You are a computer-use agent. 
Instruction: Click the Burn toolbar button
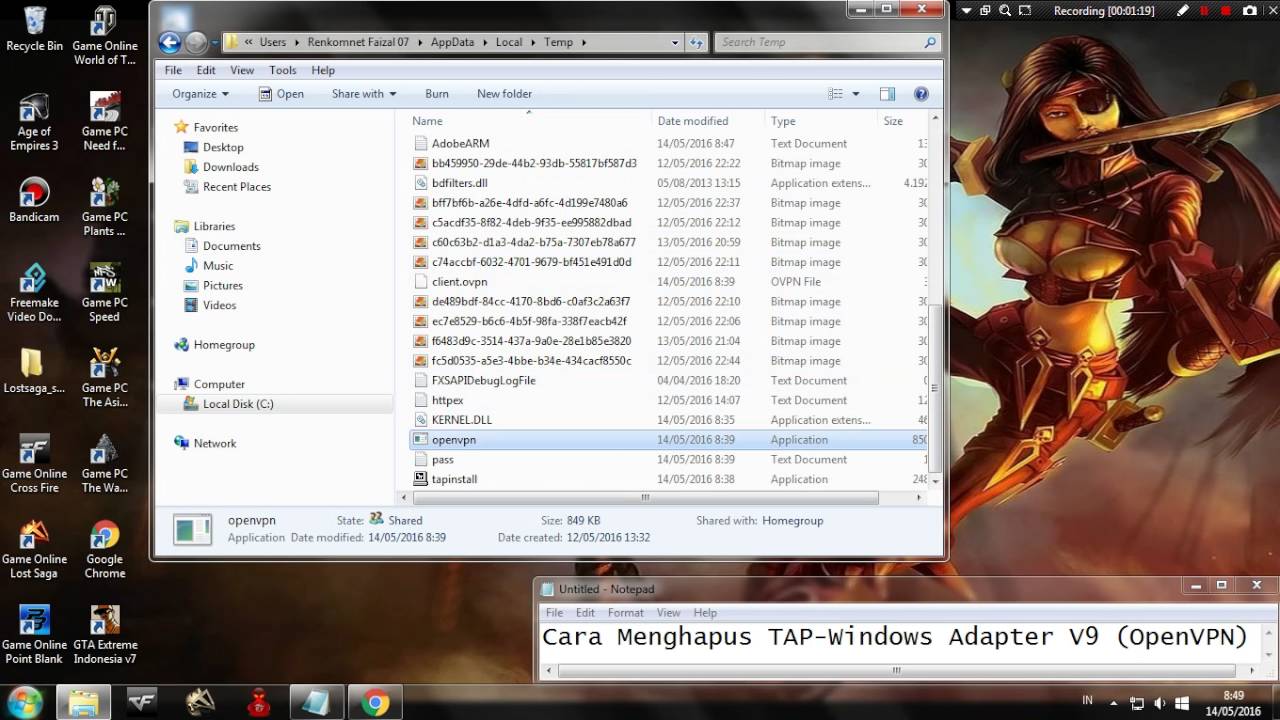pyautogui.click(x=437, y=94)
